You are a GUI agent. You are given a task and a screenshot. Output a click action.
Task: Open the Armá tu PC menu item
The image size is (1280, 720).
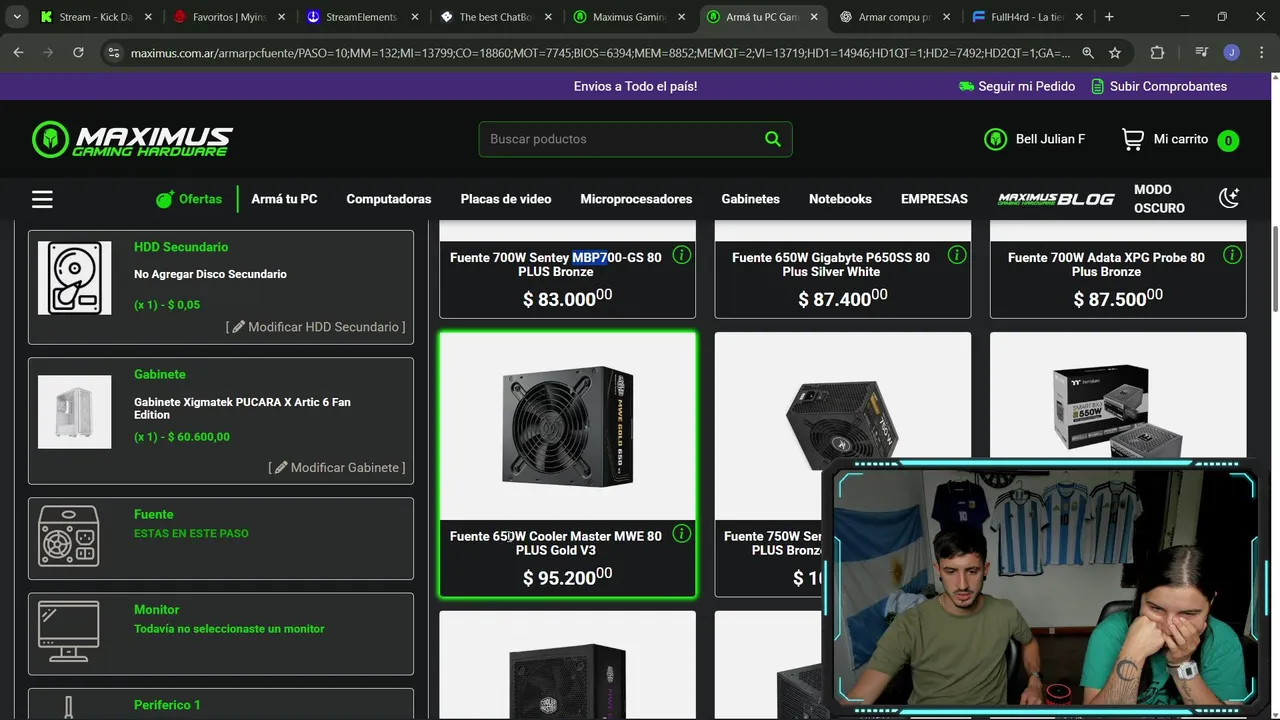click(284, 199)
